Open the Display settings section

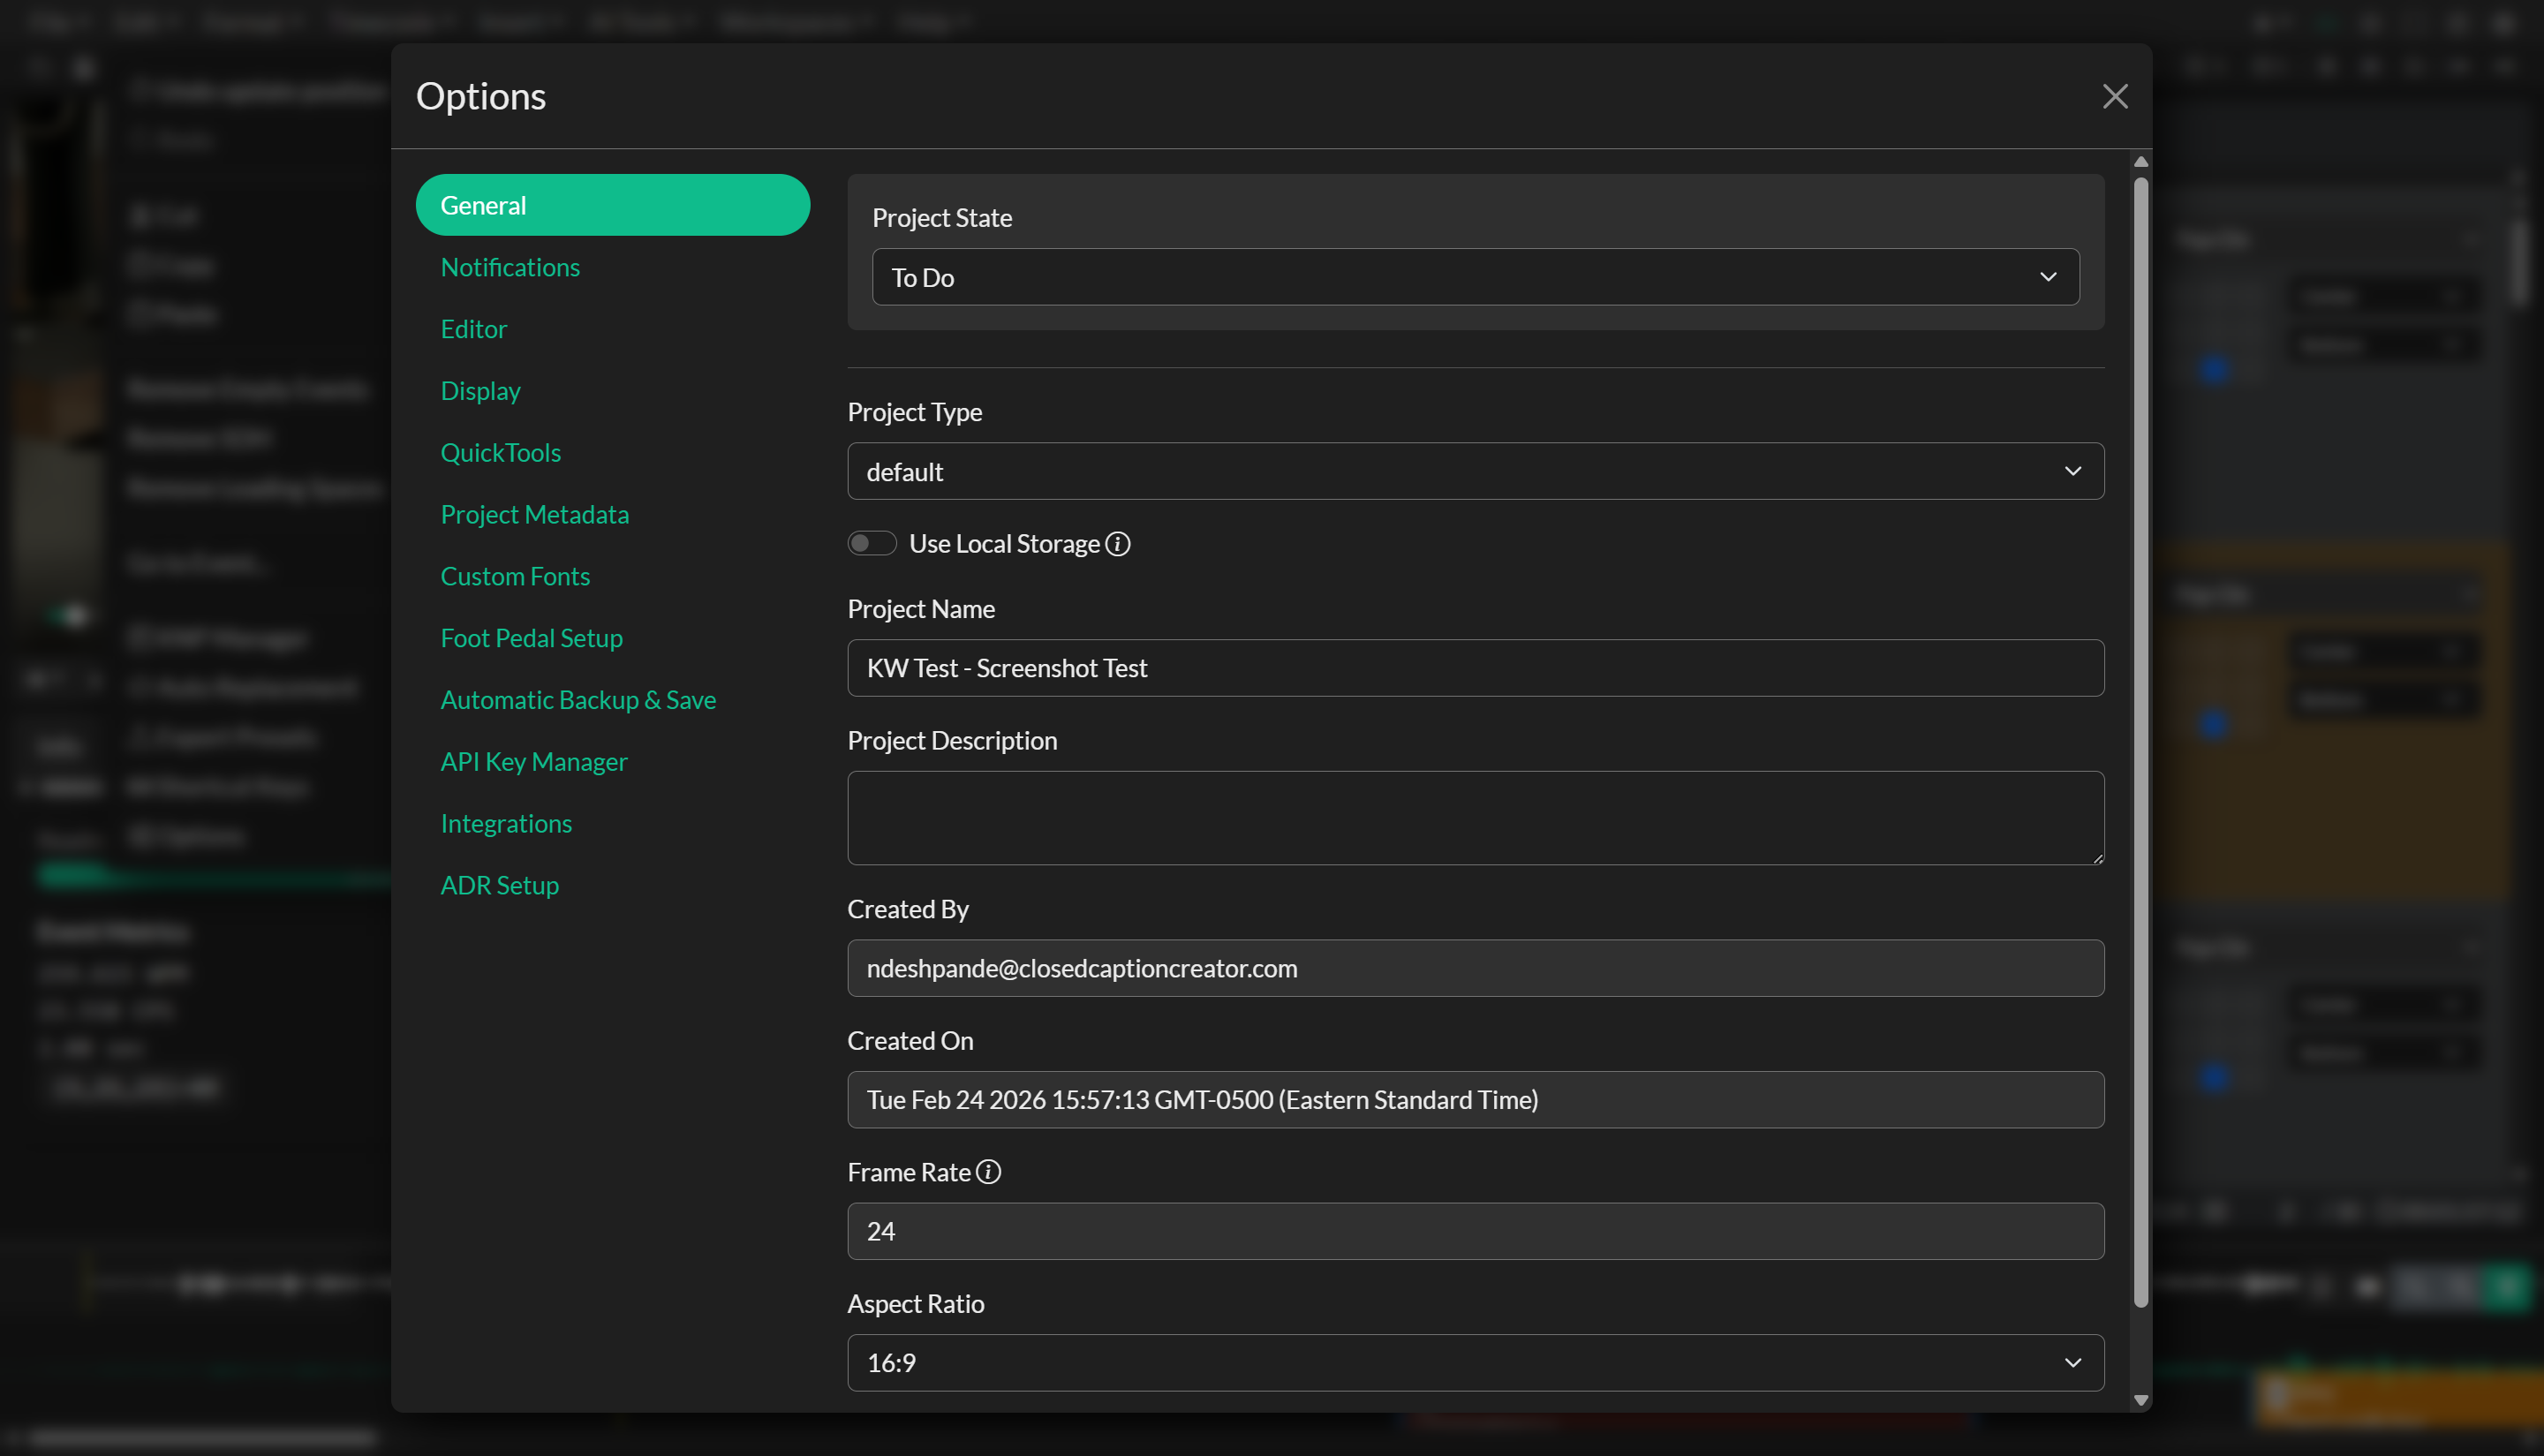[x=480, y=390]
